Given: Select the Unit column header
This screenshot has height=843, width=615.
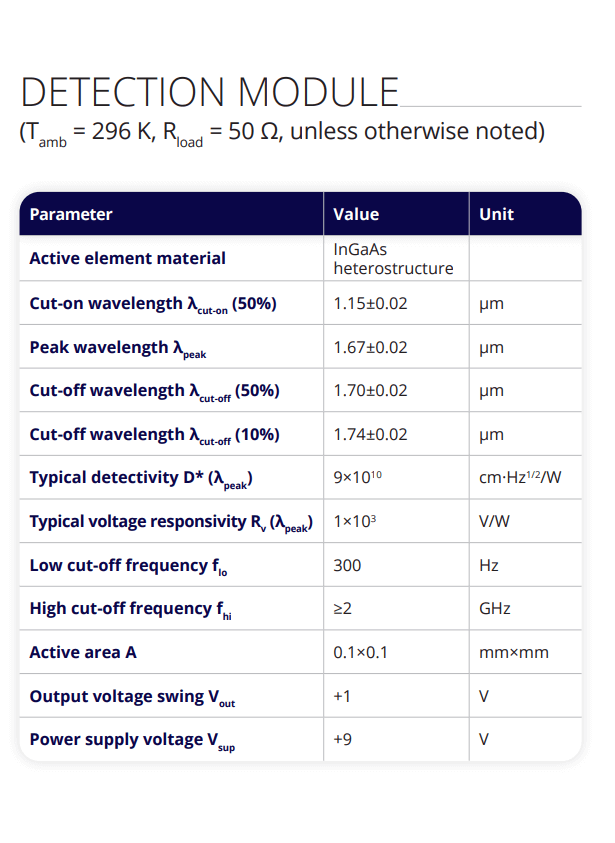Looking at the screenshot, I should pyautogui.click(x=496, y=214).
